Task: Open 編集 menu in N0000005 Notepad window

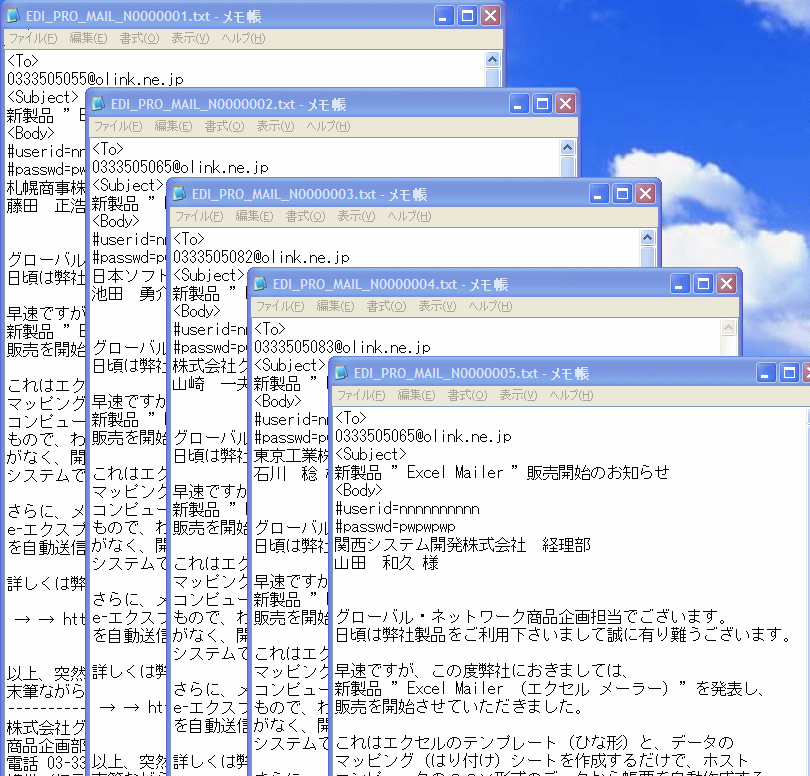Action: tap(416, 395)
